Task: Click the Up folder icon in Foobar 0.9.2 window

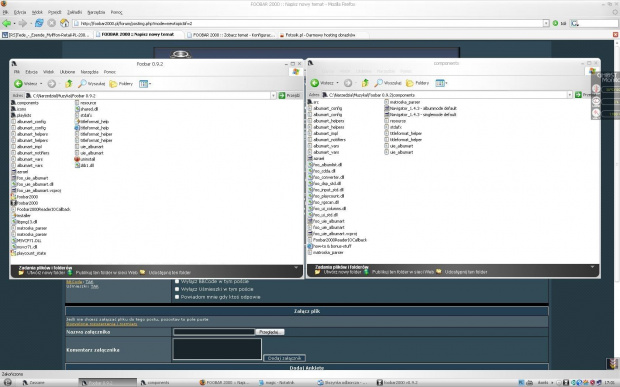Action: click(69, 83)
